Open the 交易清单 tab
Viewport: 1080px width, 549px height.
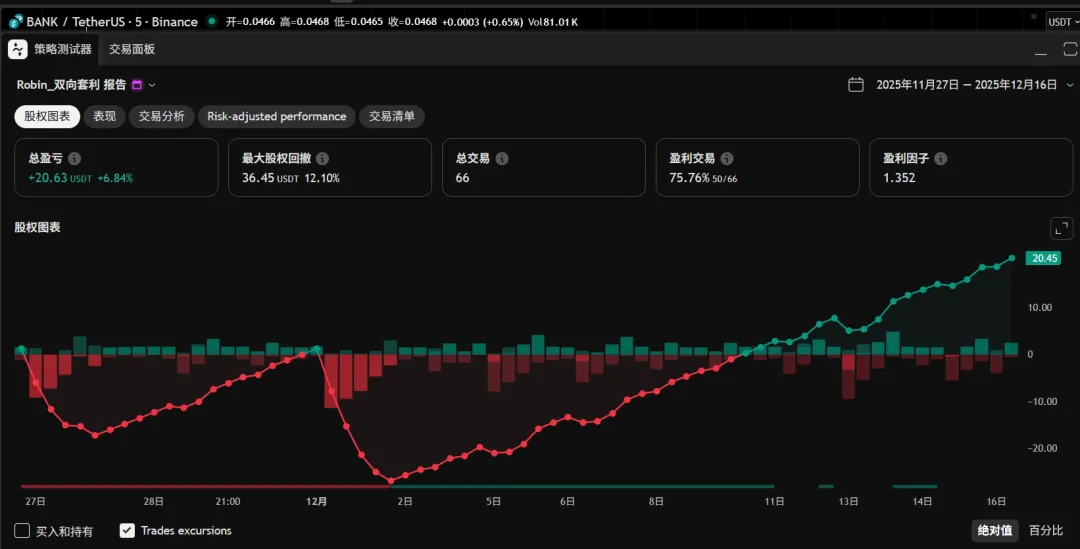(392, 117)
